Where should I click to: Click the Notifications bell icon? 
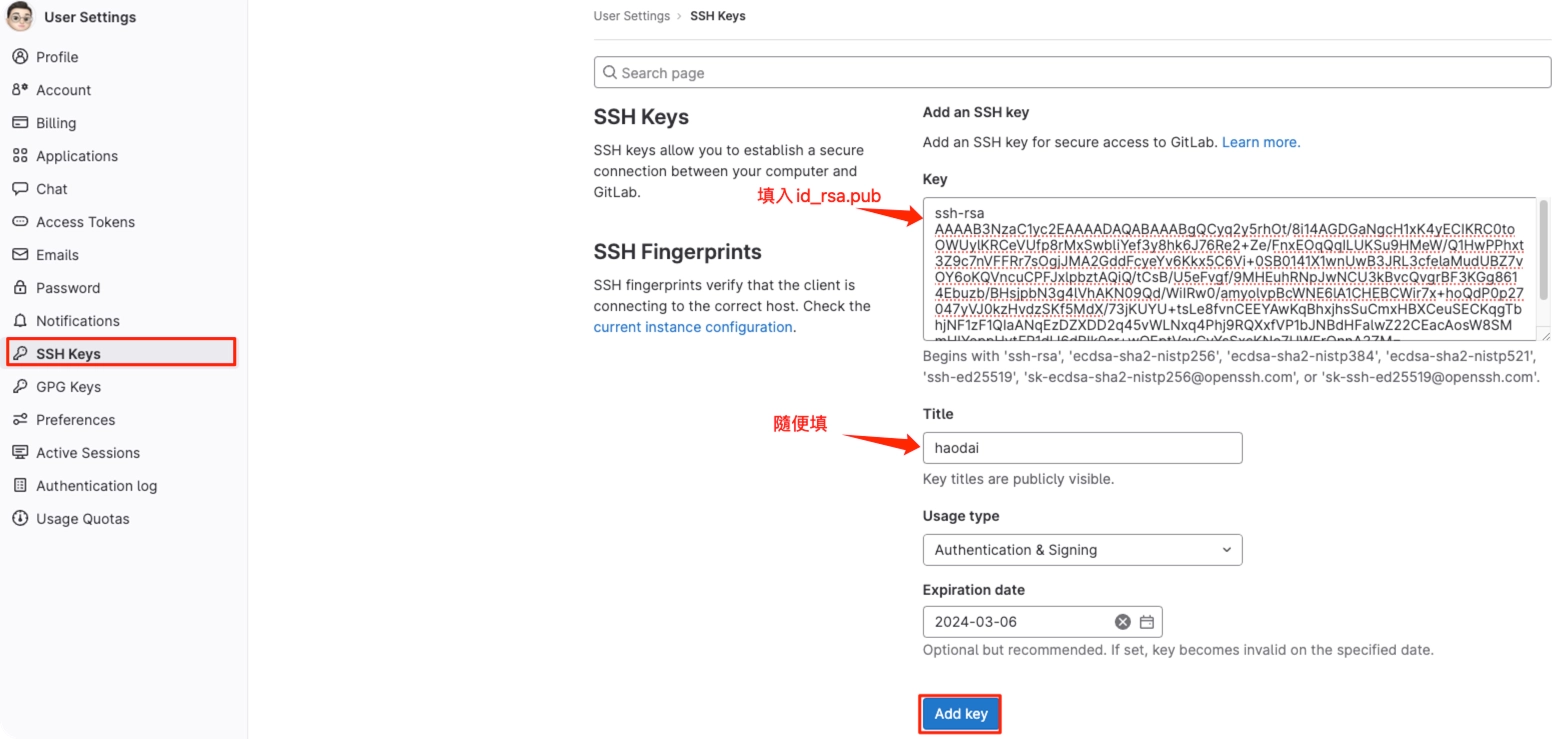tap(20, 321)
